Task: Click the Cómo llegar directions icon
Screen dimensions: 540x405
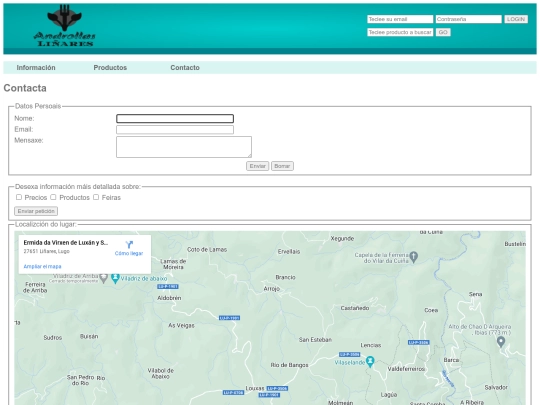Action: [129, 245]
